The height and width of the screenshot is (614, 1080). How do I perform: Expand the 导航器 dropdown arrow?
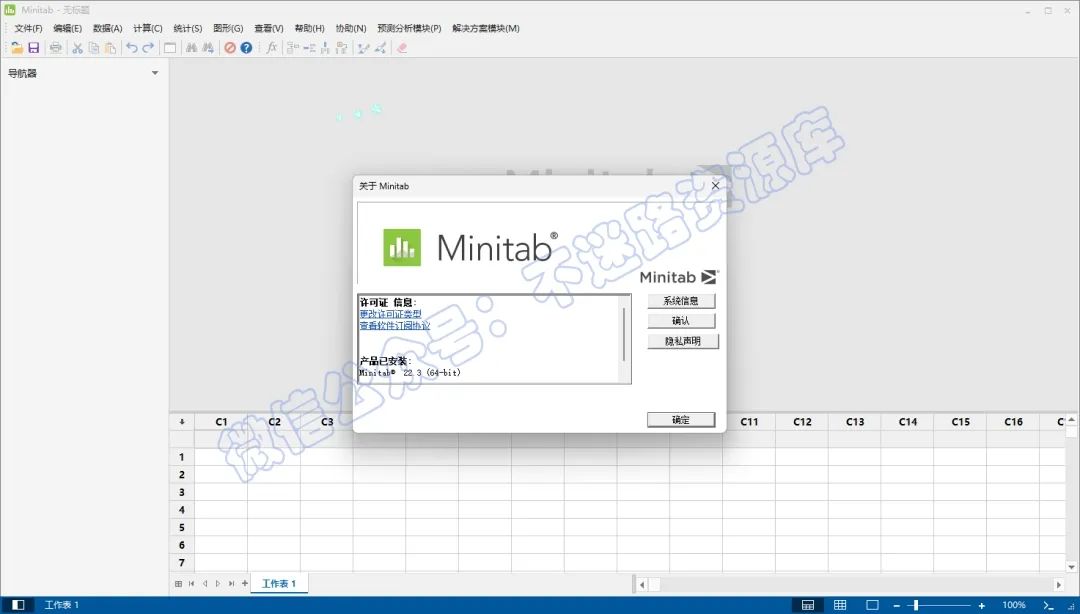point(155,73)
